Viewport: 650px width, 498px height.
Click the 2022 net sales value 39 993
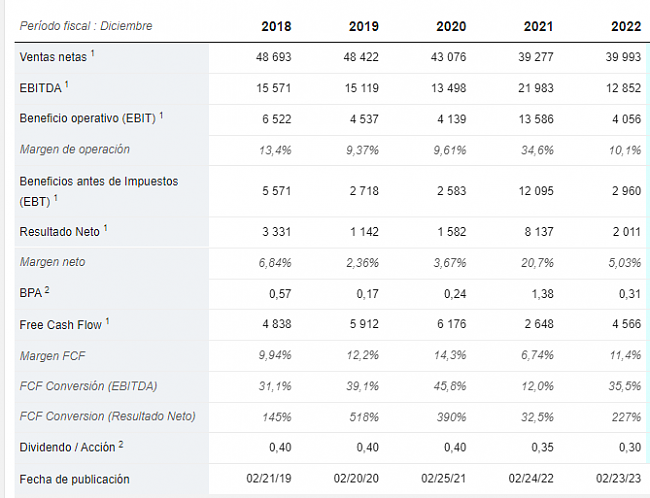coord(623,57)
